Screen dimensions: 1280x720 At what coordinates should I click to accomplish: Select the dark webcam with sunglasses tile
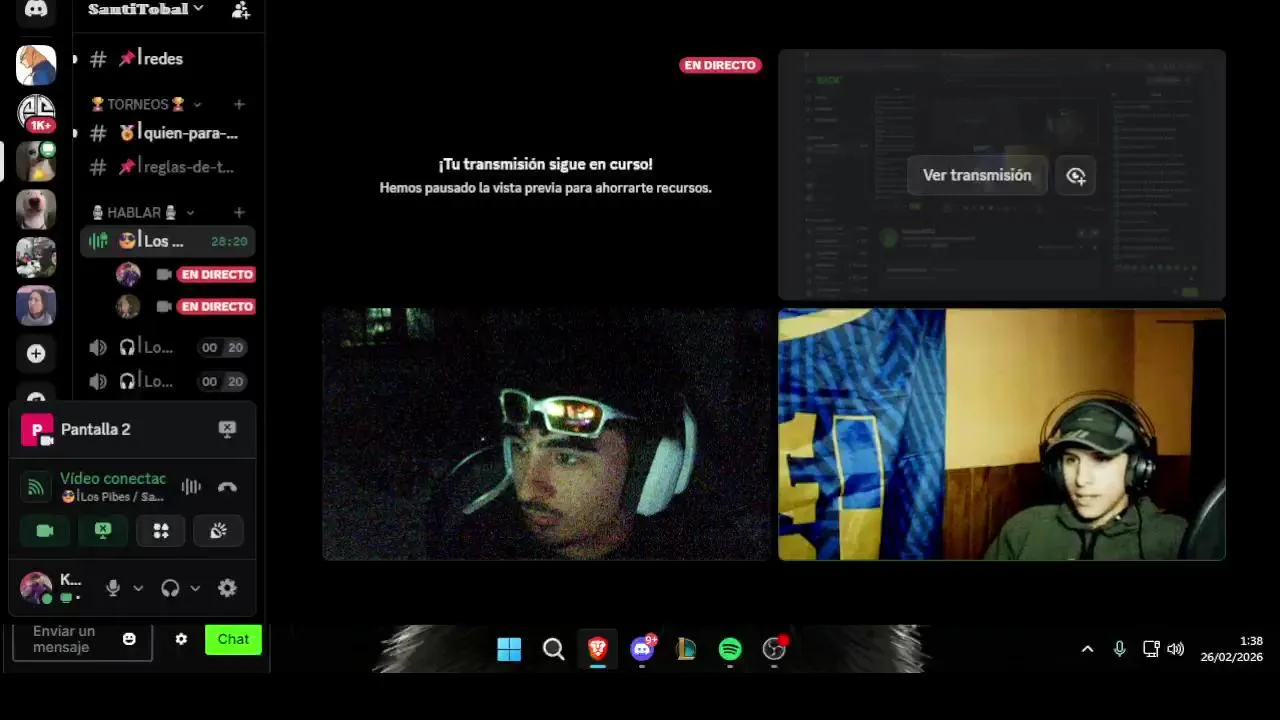(546, 434)
